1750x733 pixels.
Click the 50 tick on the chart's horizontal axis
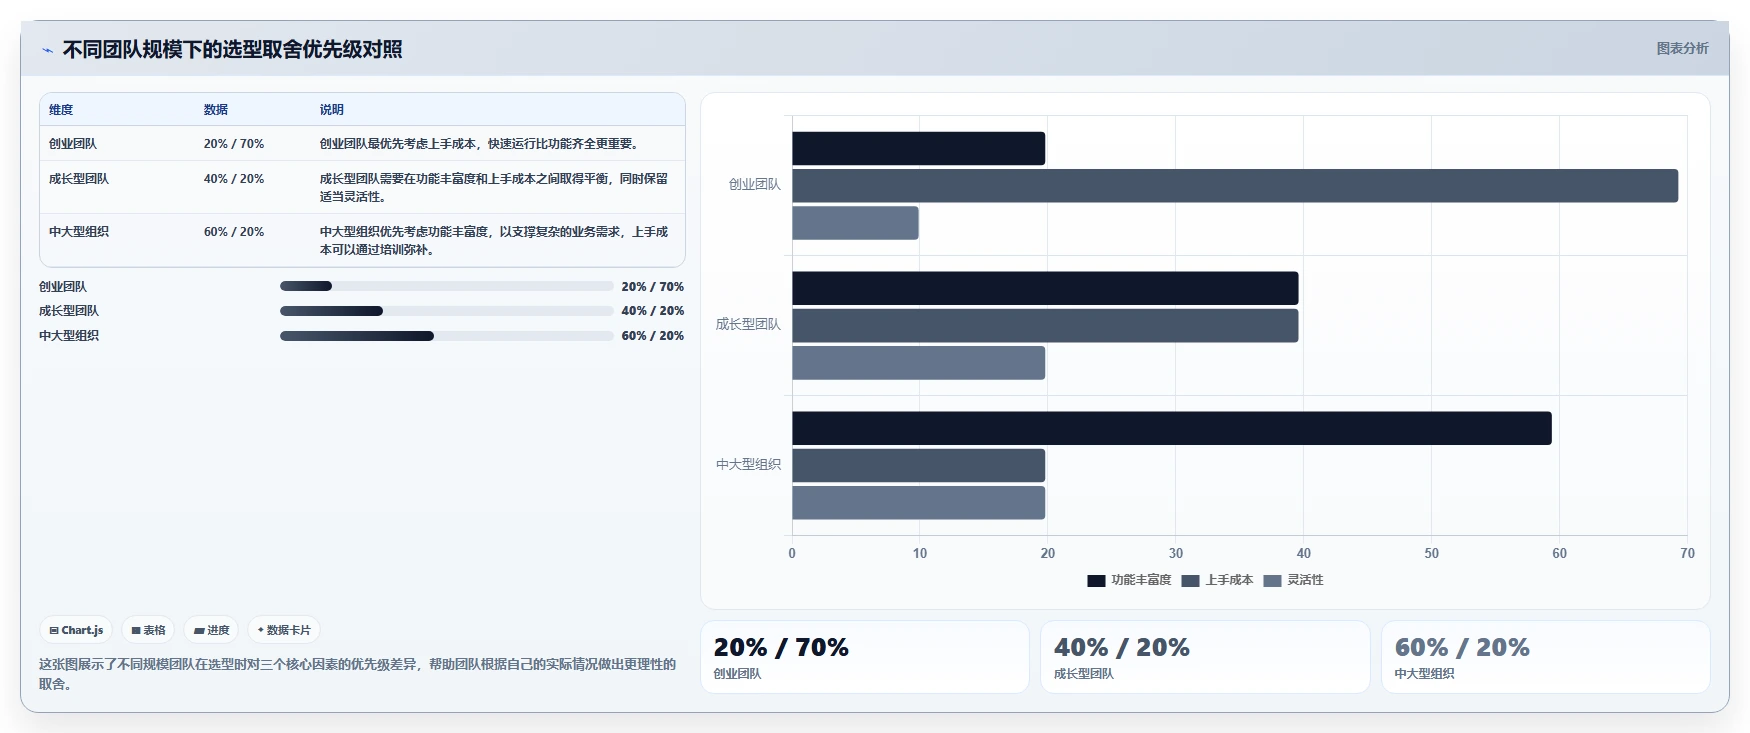point(1432,553)
